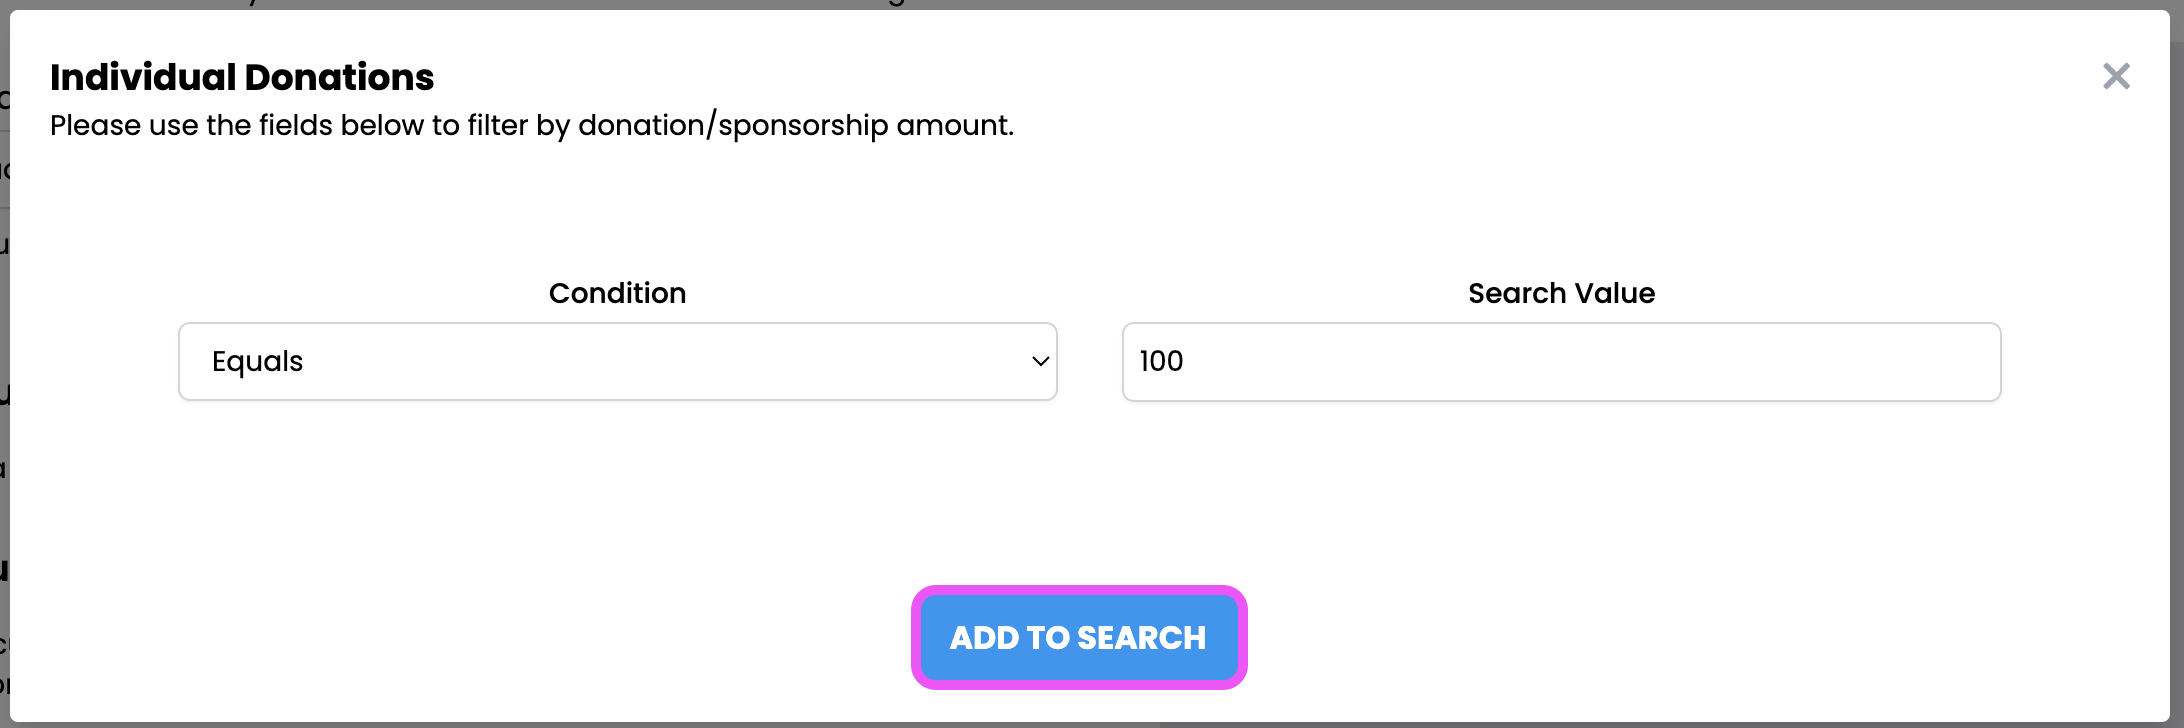The height and width of the screenshot is (728, 2184).
Task: Click the chevron arrow in Condition select
Action: 1040,361
